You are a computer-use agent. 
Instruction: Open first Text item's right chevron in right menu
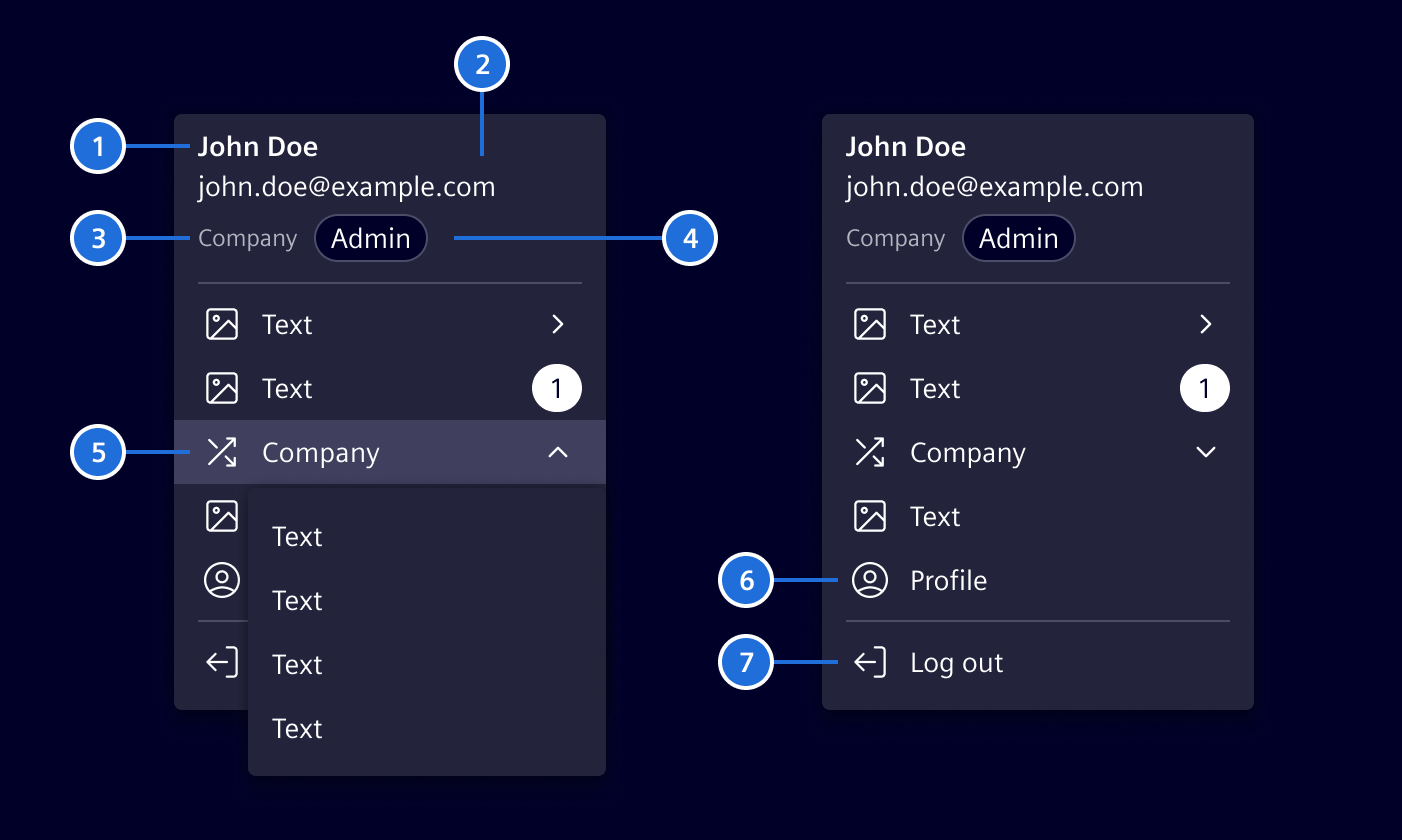[x=1206, y=325]
